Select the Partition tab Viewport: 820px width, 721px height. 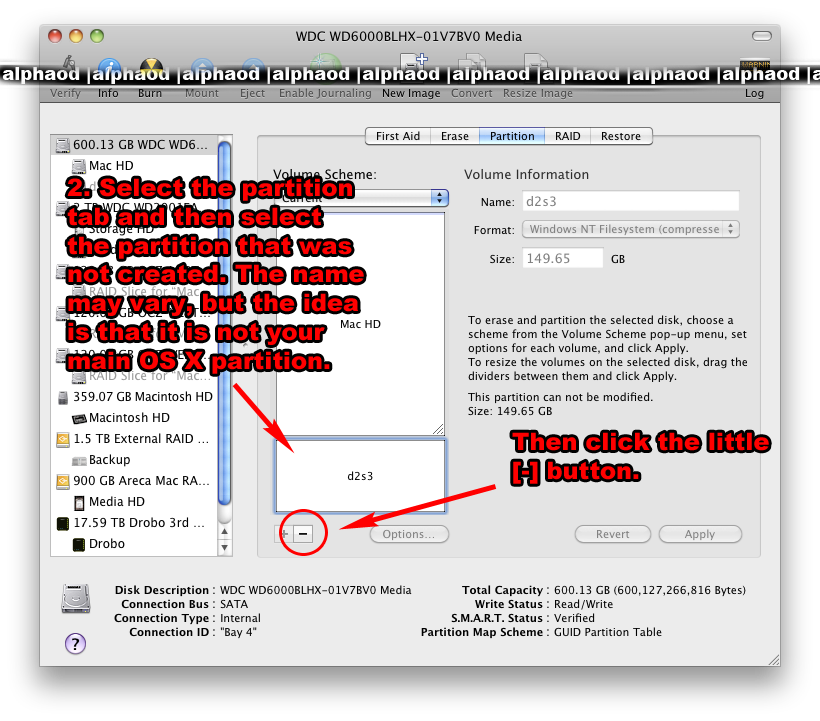[x=512, y=136]
